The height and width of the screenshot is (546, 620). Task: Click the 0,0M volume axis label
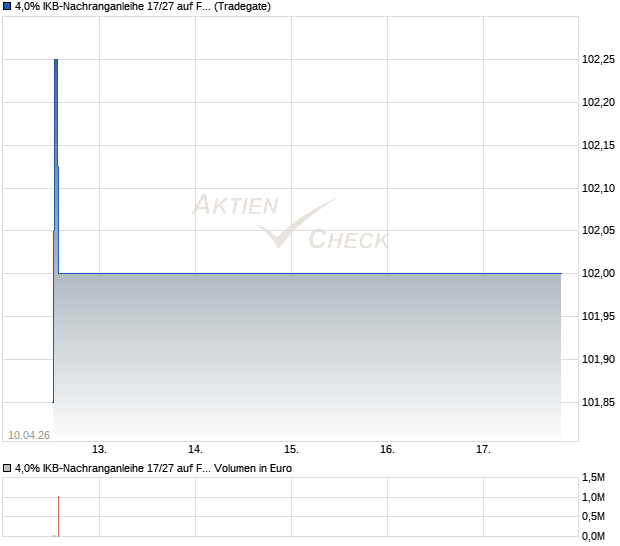(x=593, y=537)
